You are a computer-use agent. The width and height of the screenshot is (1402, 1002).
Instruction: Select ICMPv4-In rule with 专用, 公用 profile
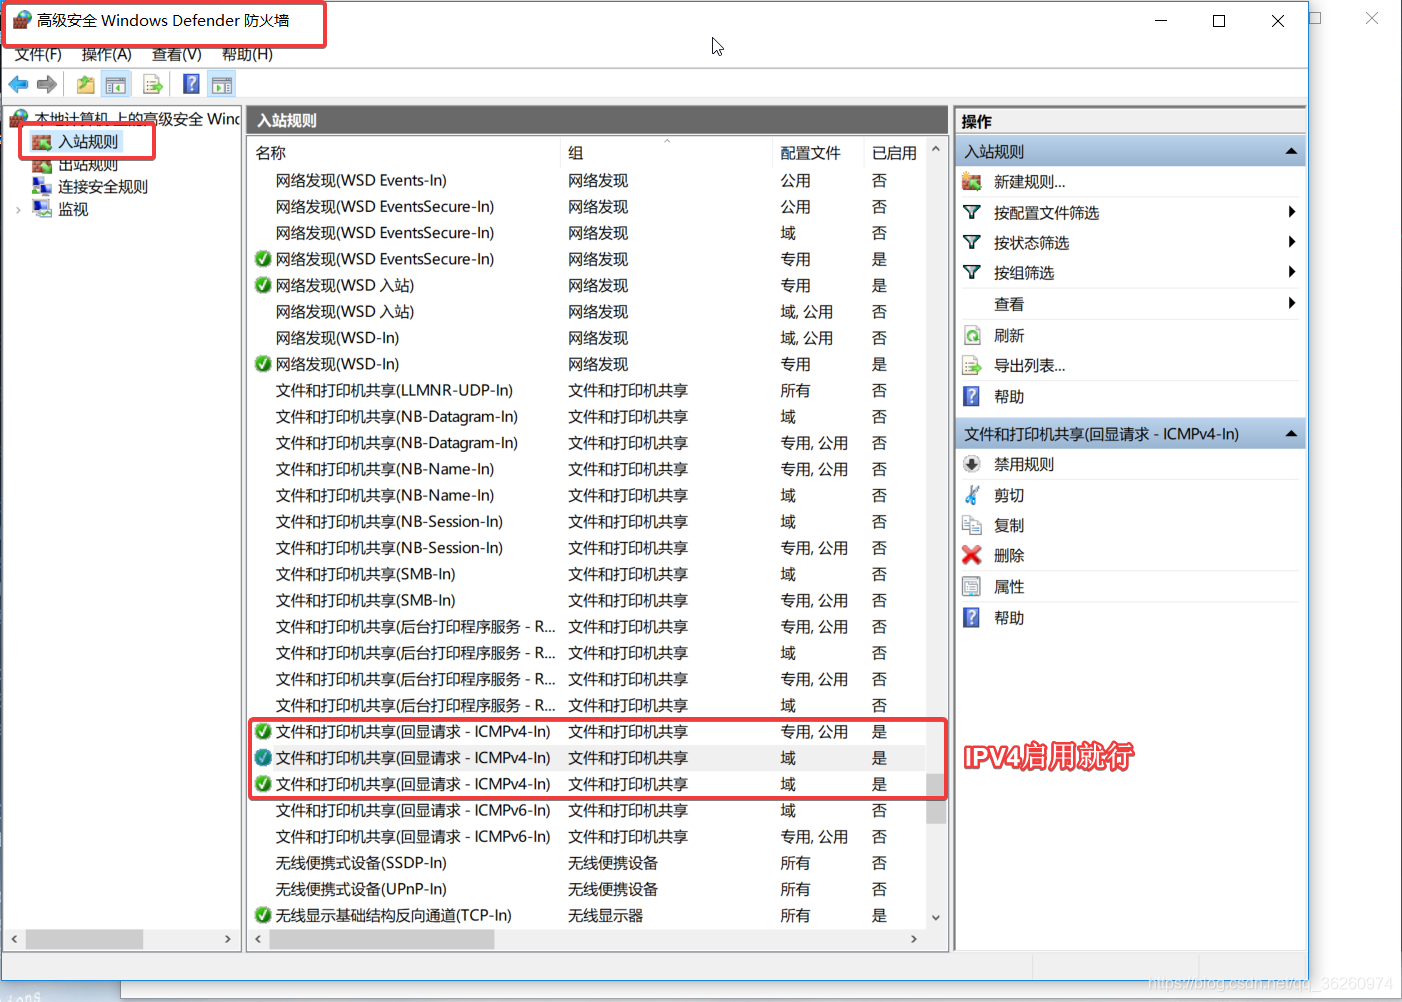tap(587, 731)
